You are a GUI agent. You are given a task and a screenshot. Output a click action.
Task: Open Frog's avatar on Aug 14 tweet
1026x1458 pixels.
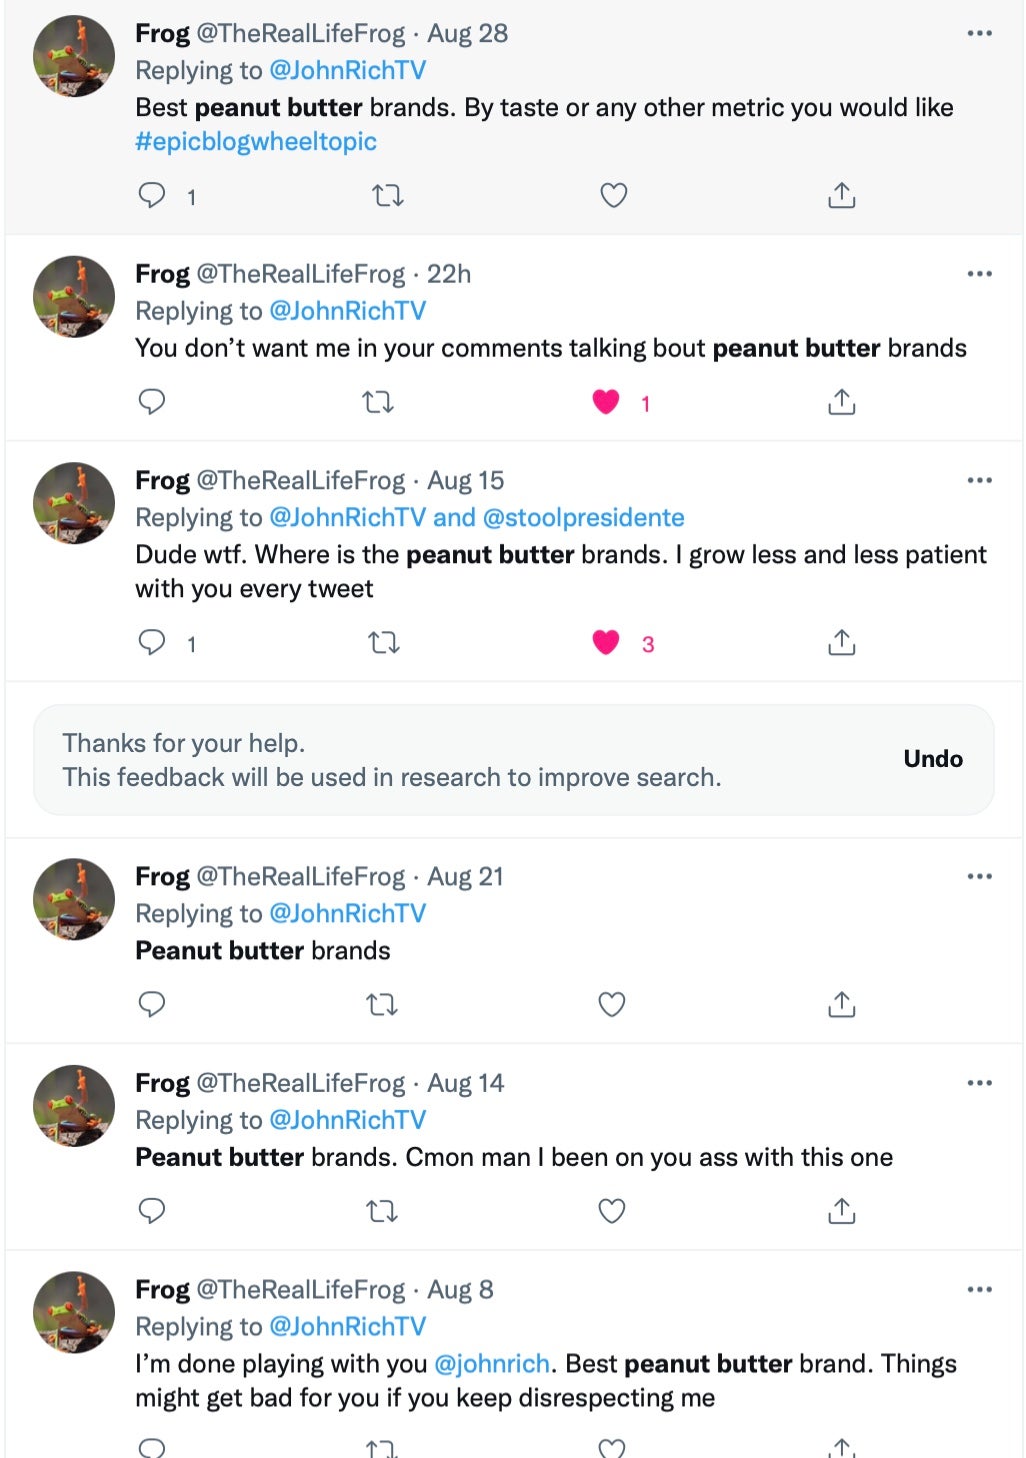74,1105
